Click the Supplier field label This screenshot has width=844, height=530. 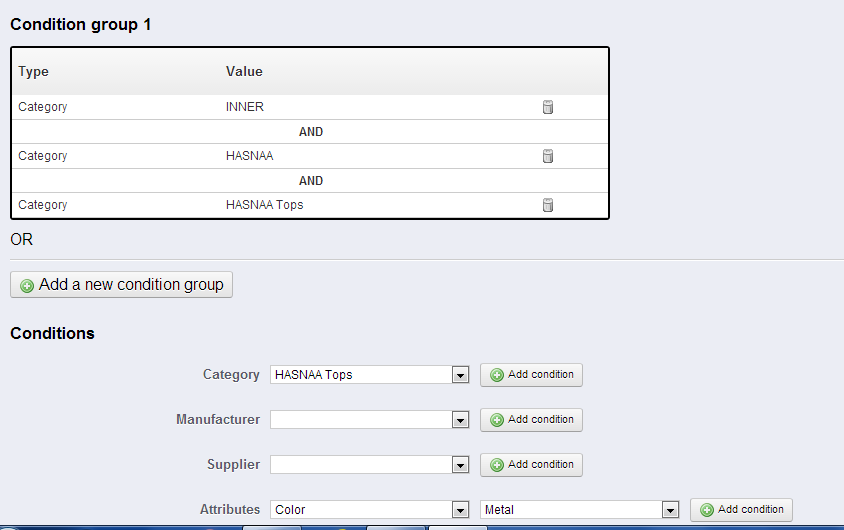pyautogui.click(x=234, y=465)
